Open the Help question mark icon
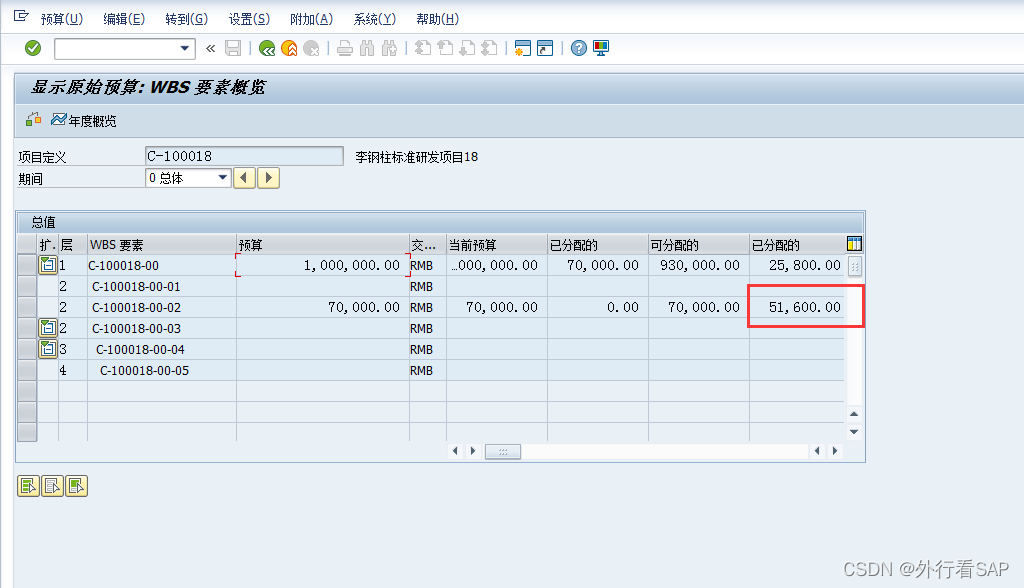This screenshot has height=588, width=1024. click(x=579, y=48)
